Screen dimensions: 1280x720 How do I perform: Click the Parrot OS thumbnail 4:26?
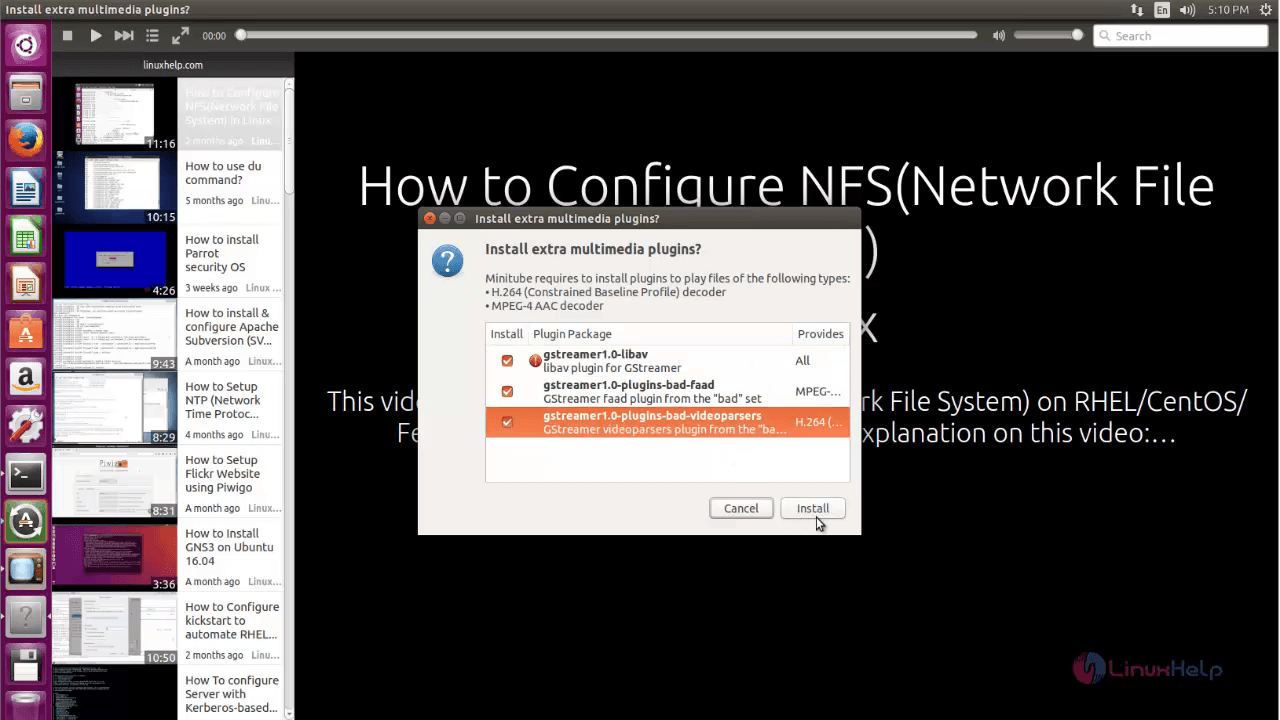point(115,262)
